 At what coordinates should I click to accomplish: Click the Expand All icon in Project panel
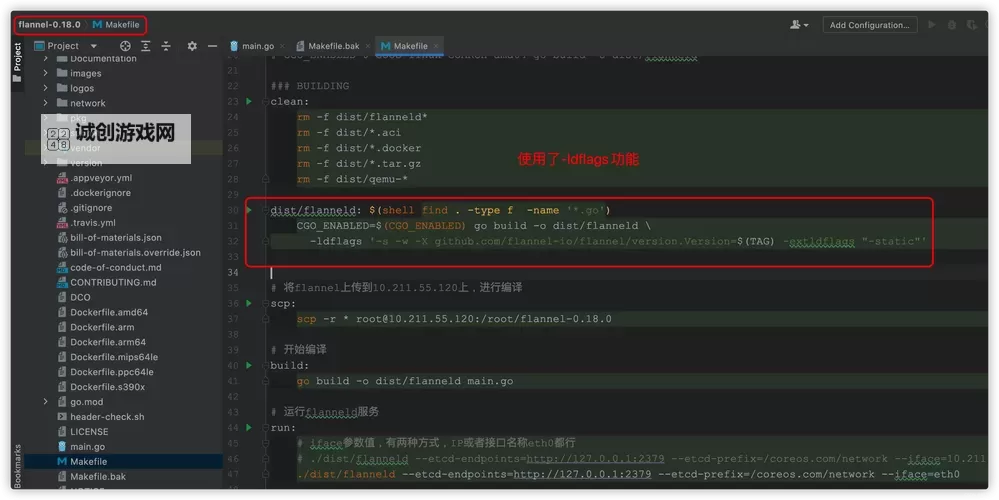[x=146, y=46]
